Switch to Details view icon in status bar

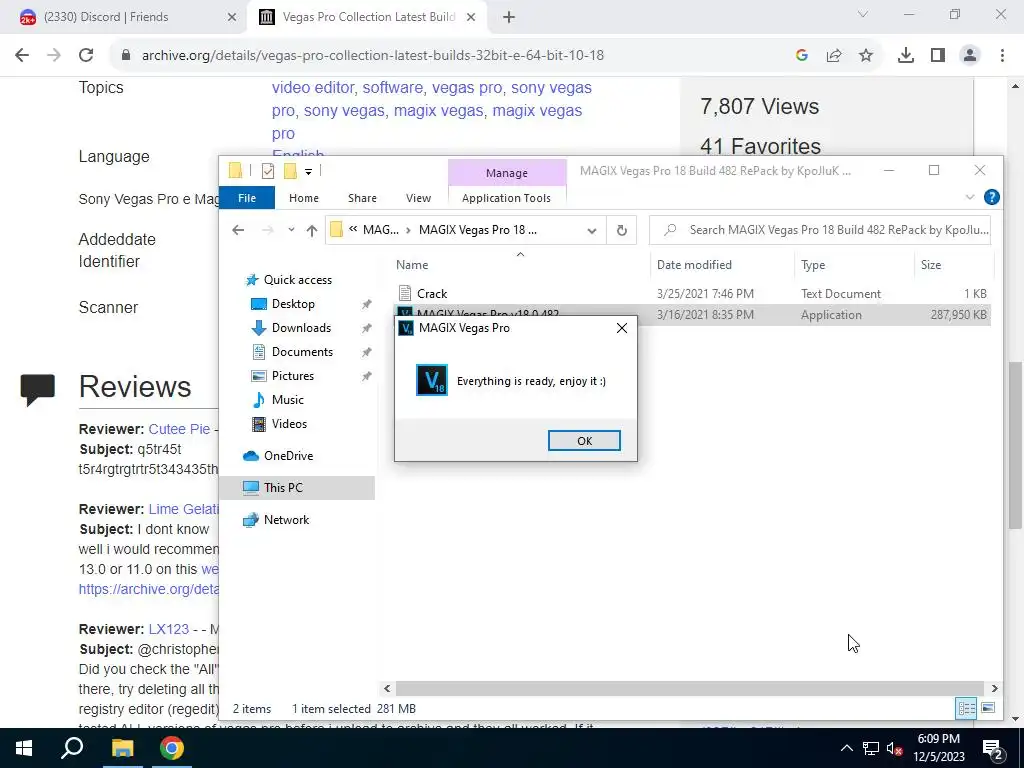click(x=966, y=709)
